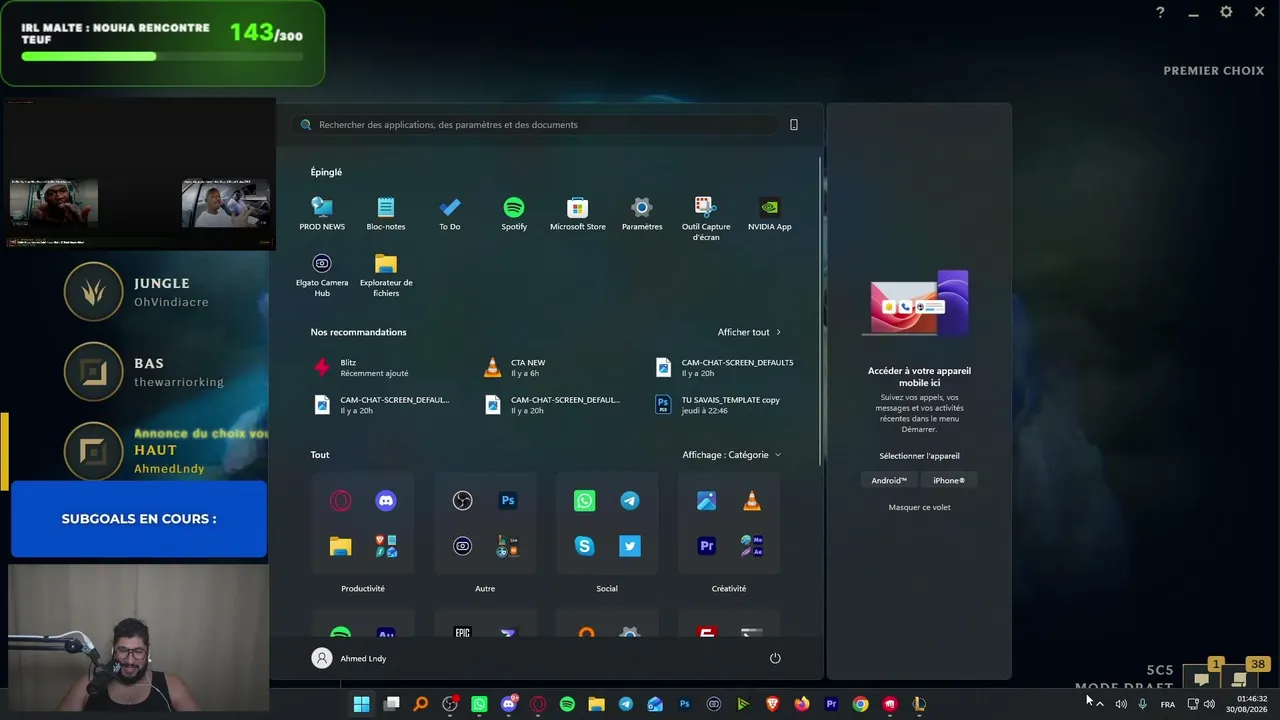Select the JUNGLE OhVindiacre player row
Viewport: 1280px width, 720px height.
pos(137,291)
